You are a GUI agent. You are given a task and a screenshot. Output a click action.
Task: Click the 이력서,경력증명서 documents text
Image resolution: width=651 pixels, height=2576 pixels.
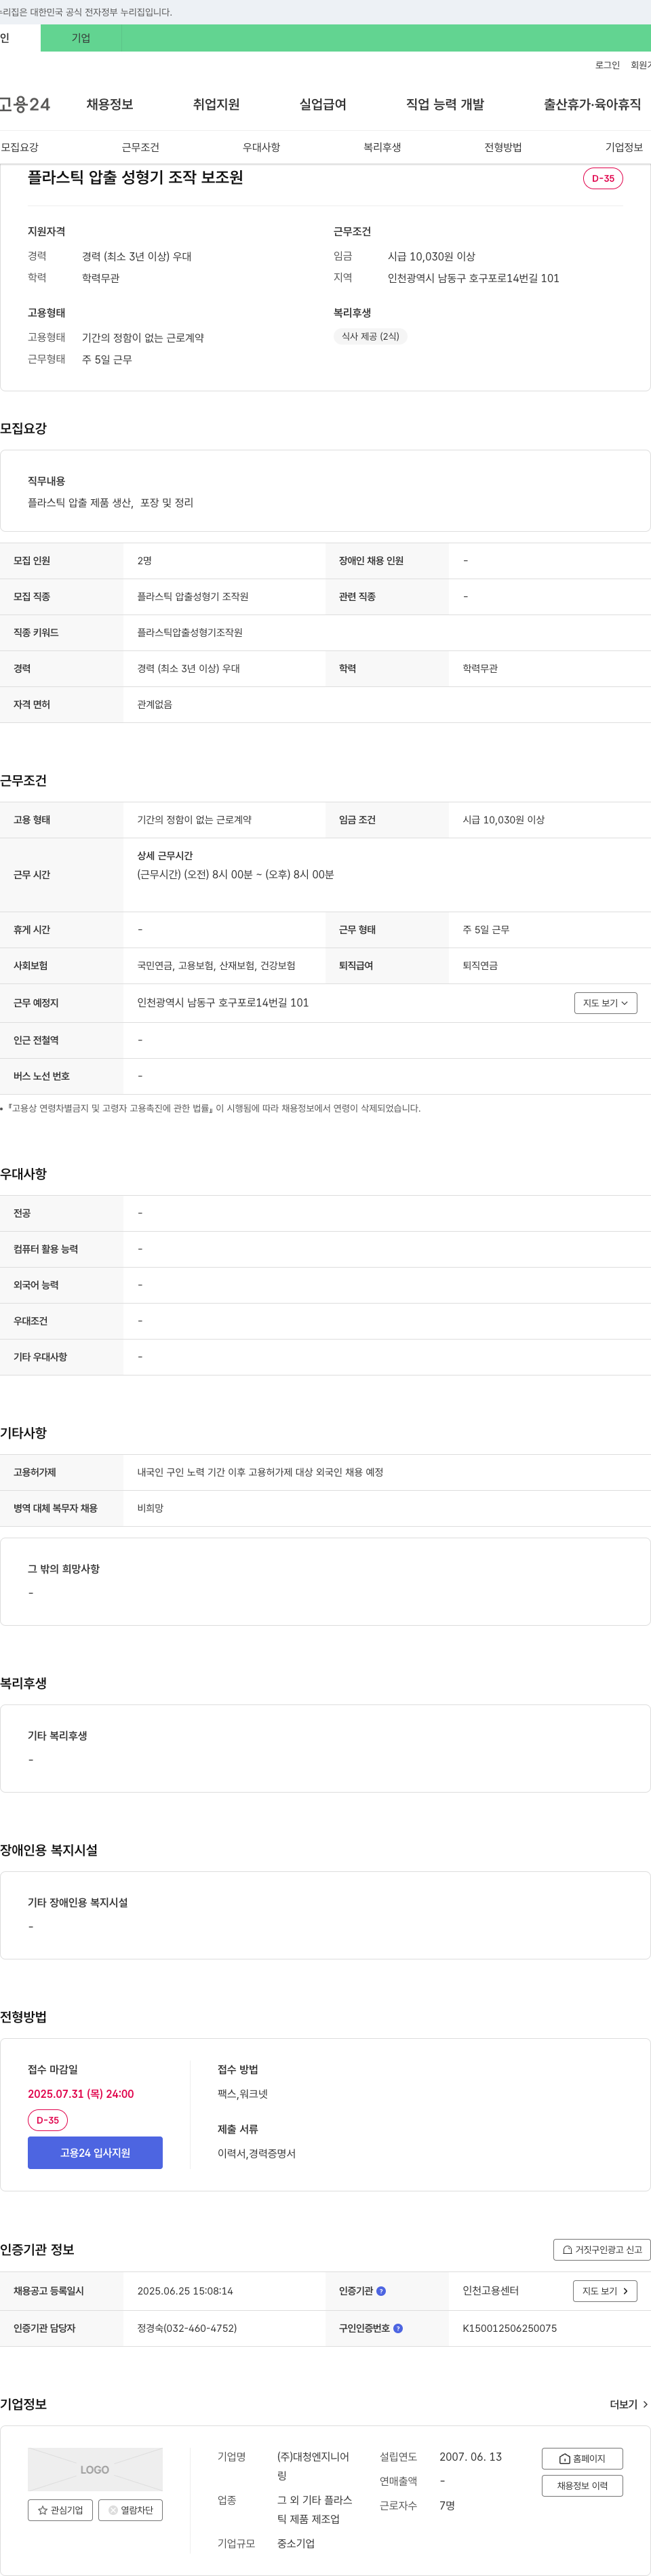[257, 2153]
